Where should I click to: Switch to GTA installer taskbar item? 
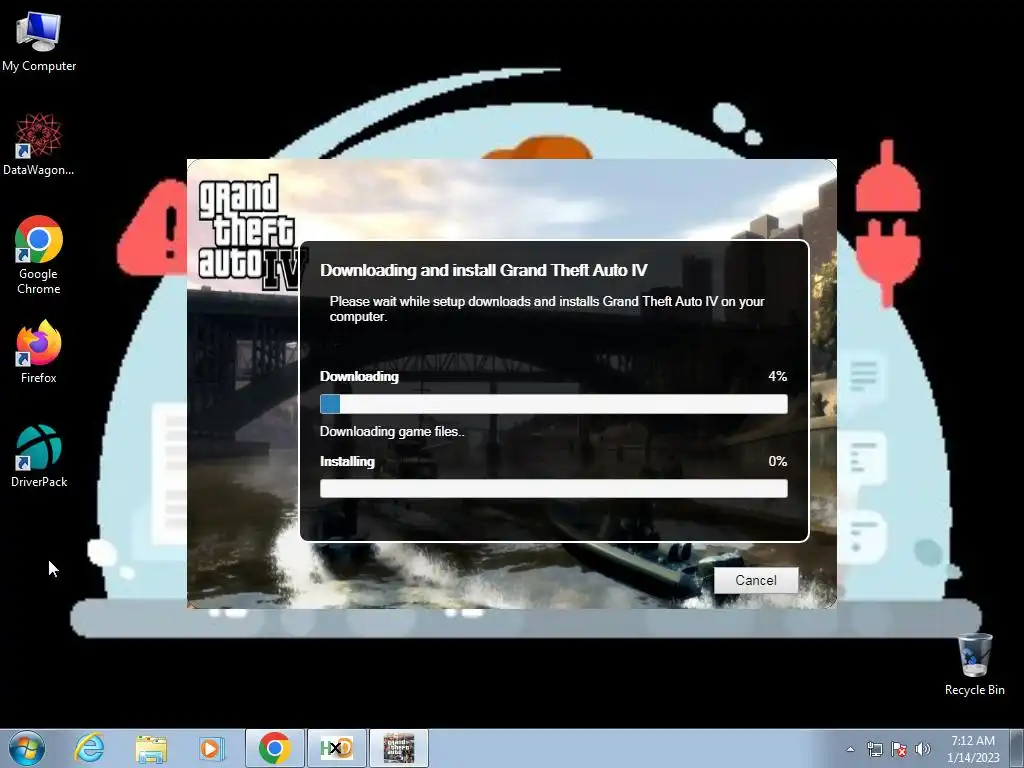[x=399, y=748]
